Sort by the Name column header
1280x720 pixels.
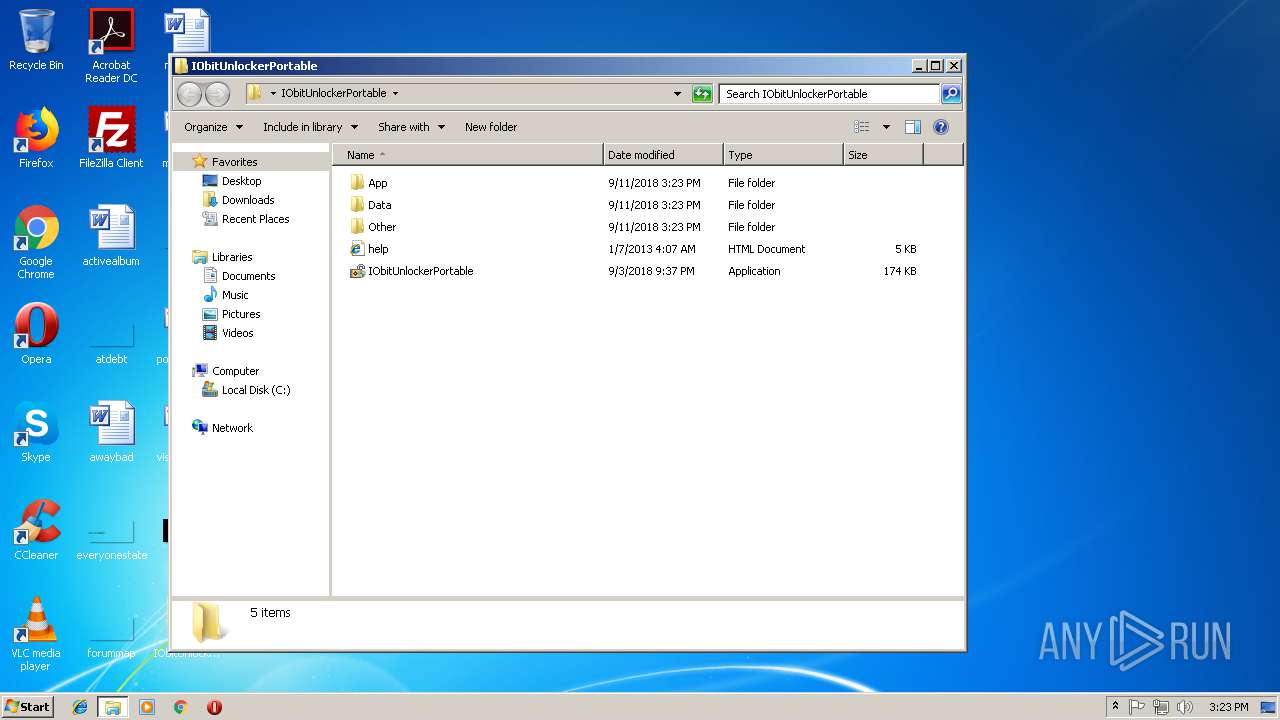(467, 155)
